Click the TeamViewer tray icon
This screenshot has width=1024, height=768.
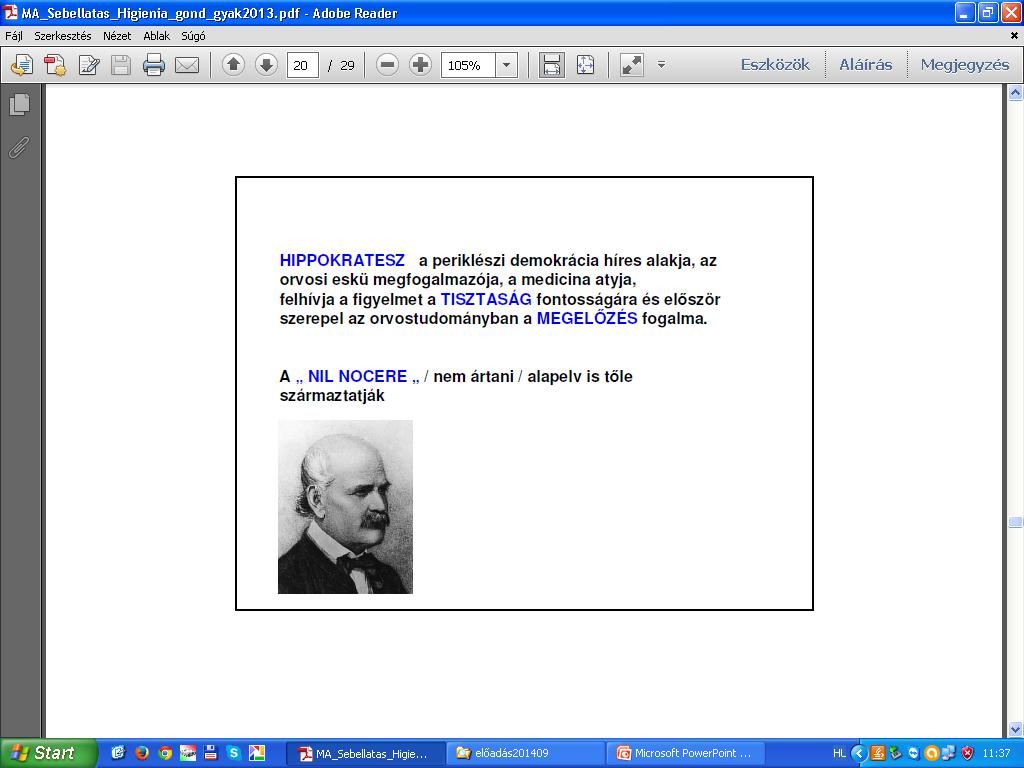pos(914,754)
